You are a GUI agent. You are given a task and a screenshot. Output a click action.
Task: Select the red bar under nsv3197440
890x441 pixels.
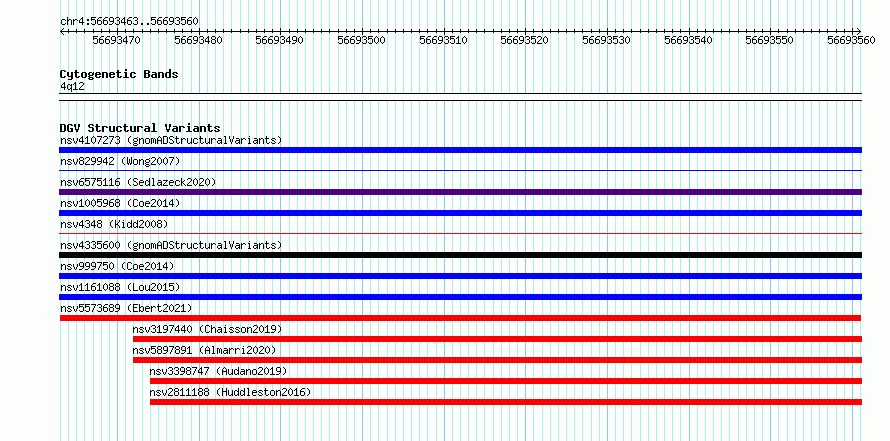point(497,339)
